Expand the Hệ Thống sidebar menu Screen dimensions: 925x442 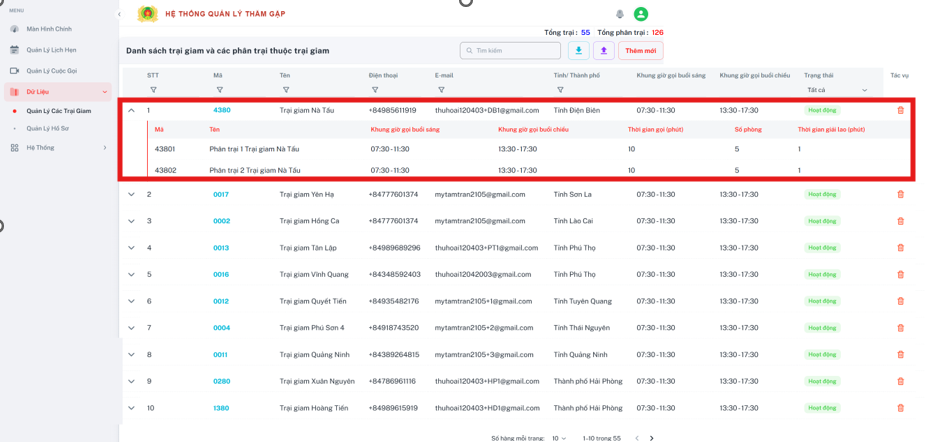pyautogui.click(x=58, y=148)
